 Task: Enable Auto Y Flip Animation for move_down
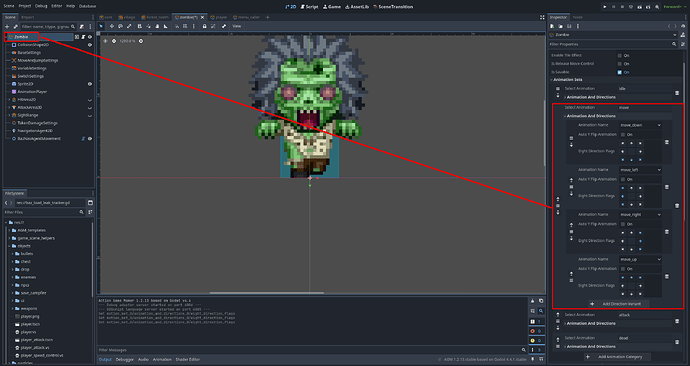623,135
